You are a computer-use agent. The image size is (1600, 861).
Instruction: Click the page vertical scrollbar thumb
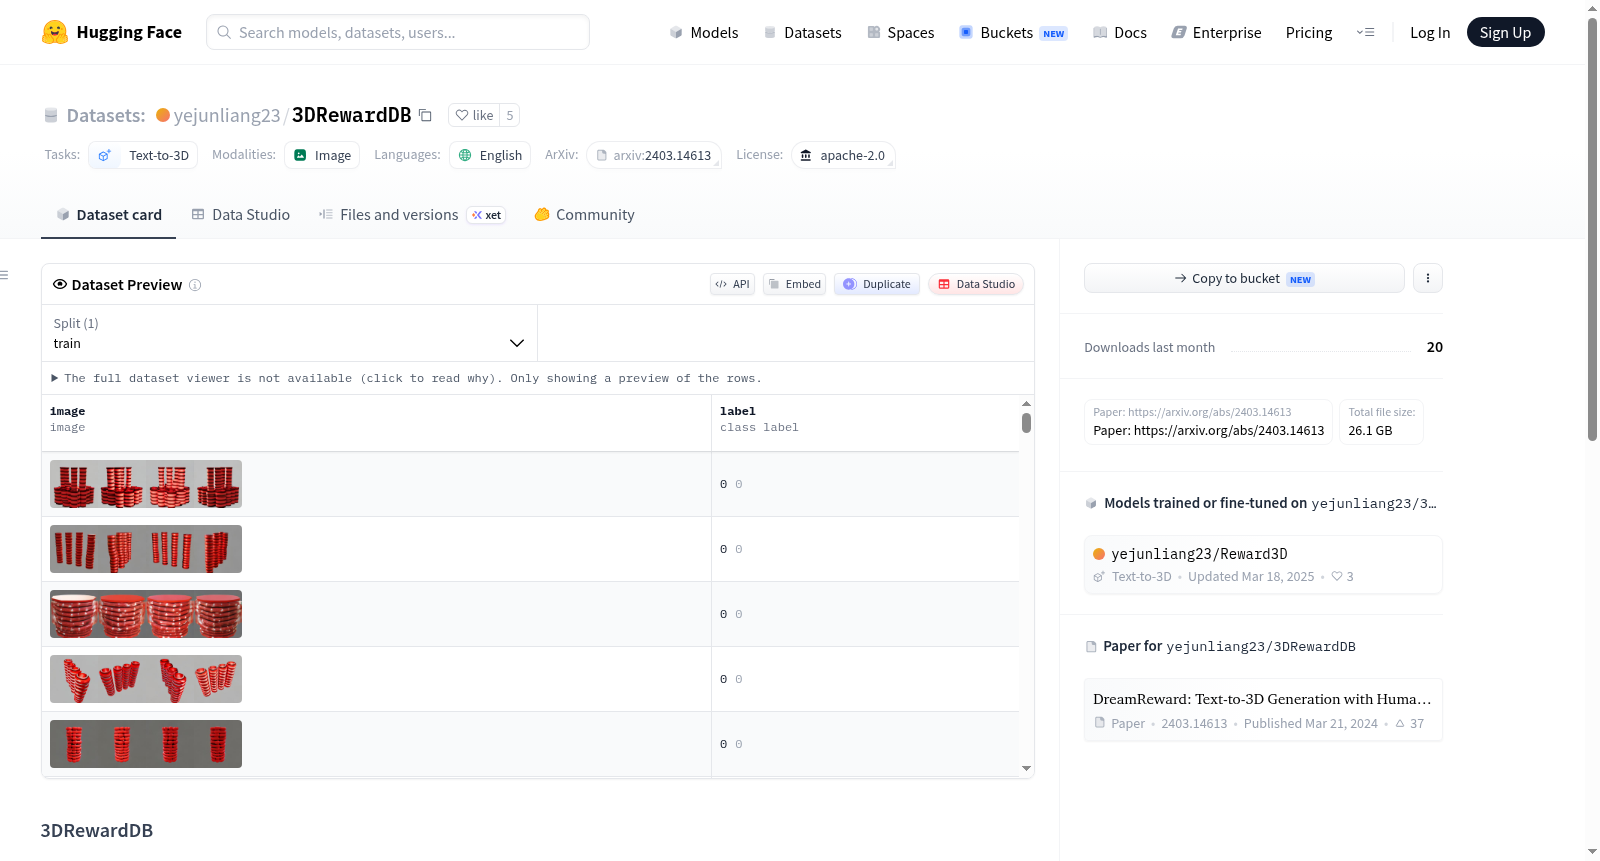pyautogui.click(x=1592, y=229)
